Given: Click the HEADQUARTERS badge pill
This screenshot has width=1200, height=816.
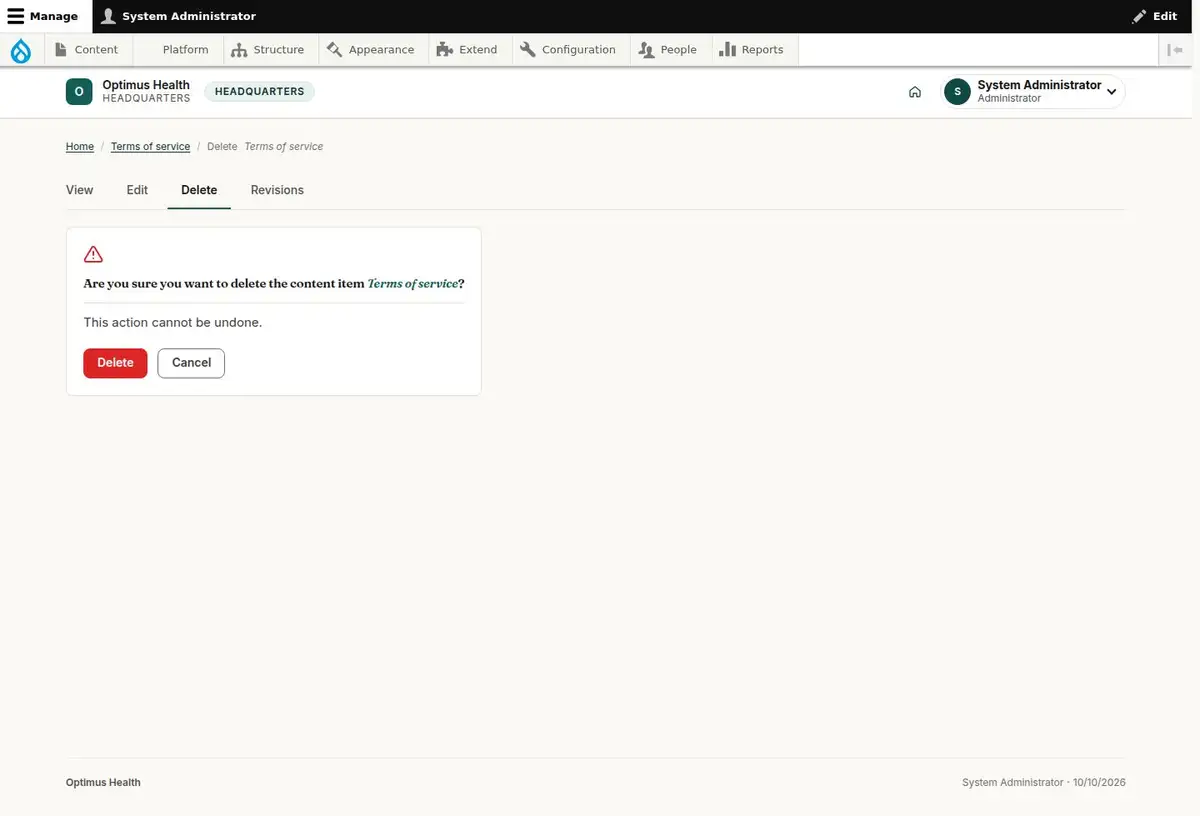Looking at the screenshot, I should 259,91.
